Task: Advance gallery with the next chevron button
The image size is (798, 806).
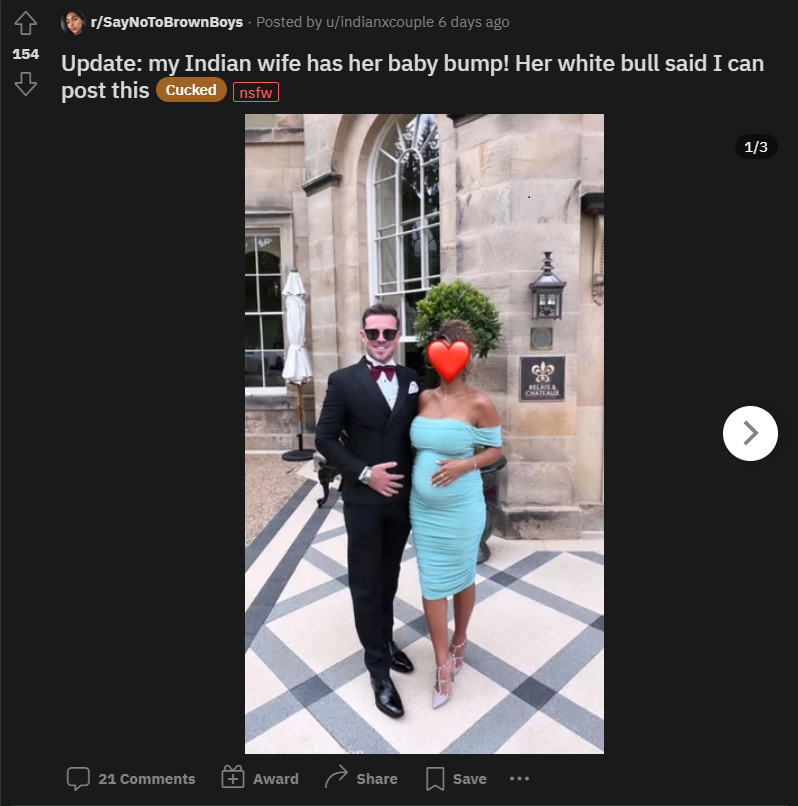Action: pyautogui.click(x=750, y=433)
